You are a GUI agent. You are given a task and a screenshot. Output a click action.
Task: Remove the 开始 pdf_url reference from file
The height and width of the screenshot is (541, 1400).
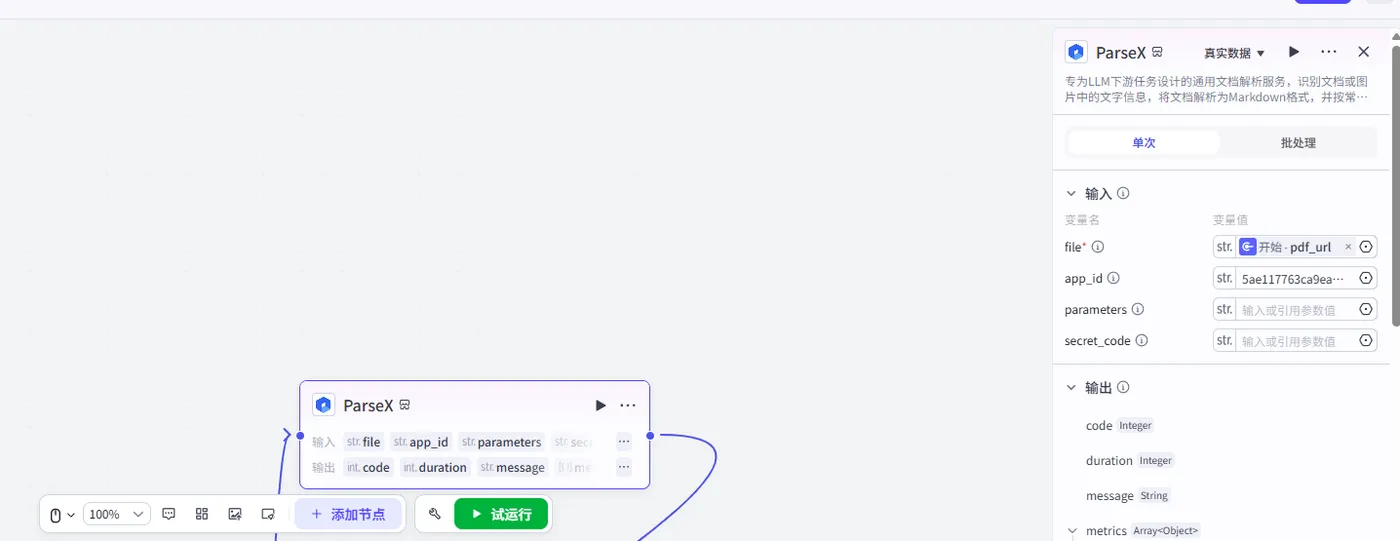tap(1347, 247)
